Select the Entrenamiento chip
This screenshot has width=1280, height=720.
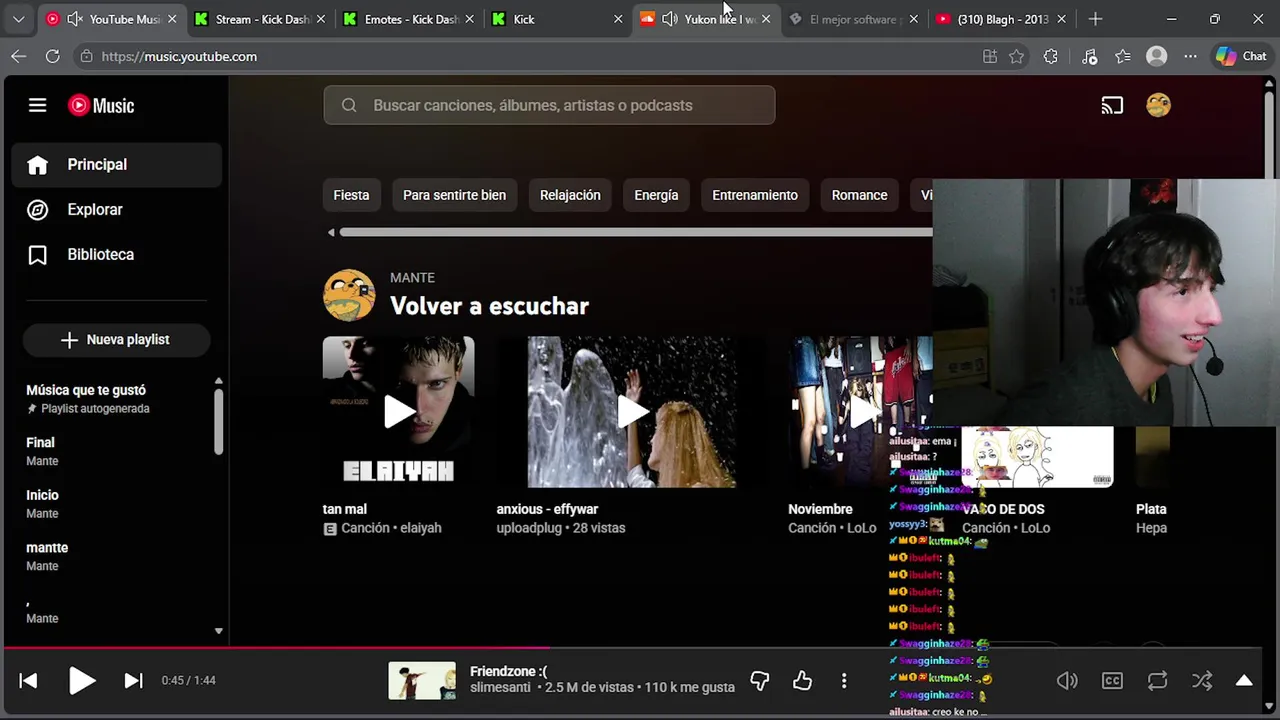(755, 195)
